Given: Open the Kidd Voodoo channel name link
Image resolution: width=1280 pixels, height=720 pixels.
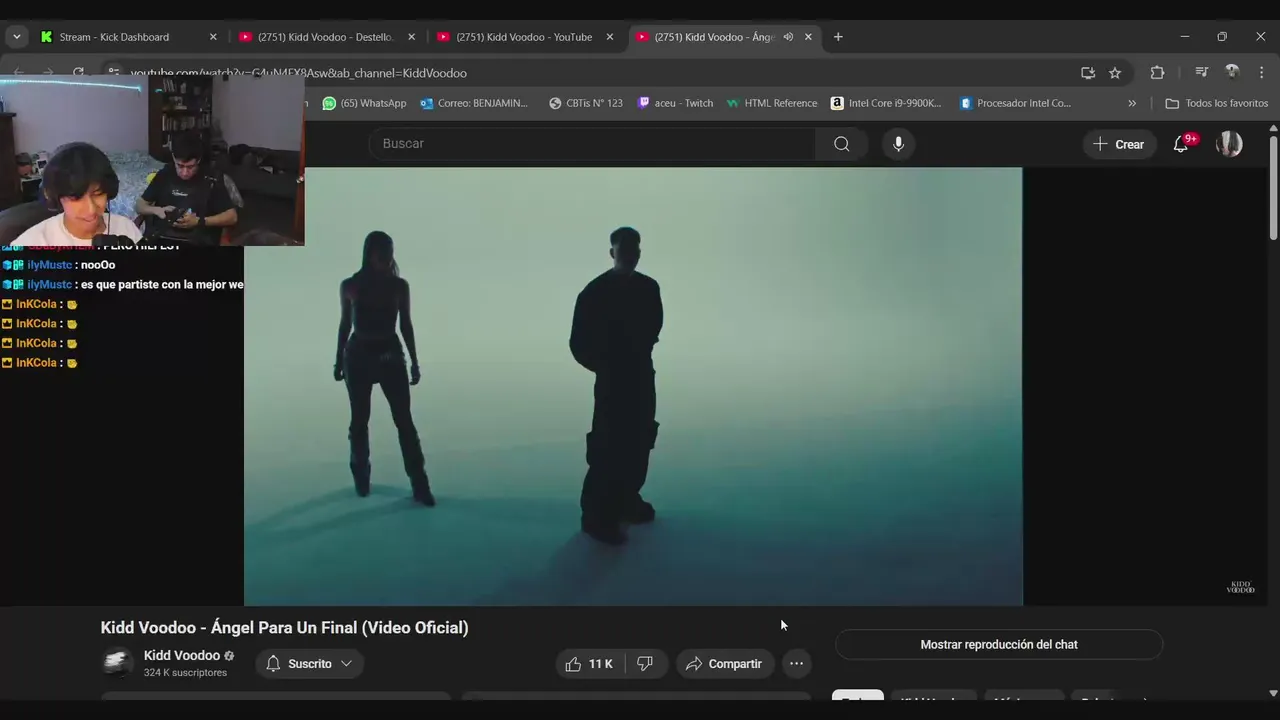Looking at the screenshot, I should 182,656.
